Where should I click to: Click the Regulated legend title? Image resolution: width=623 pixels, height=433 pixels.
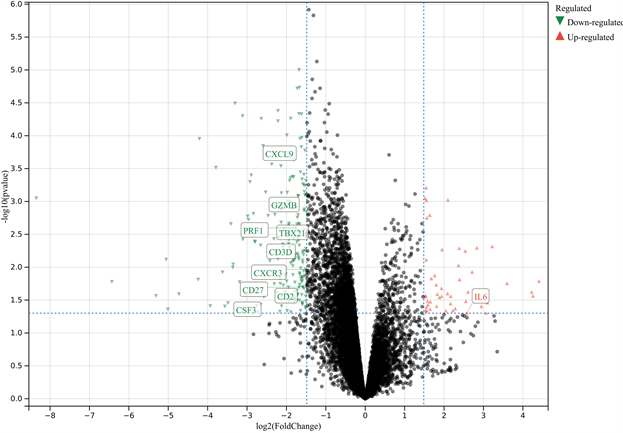coord(574,6)
